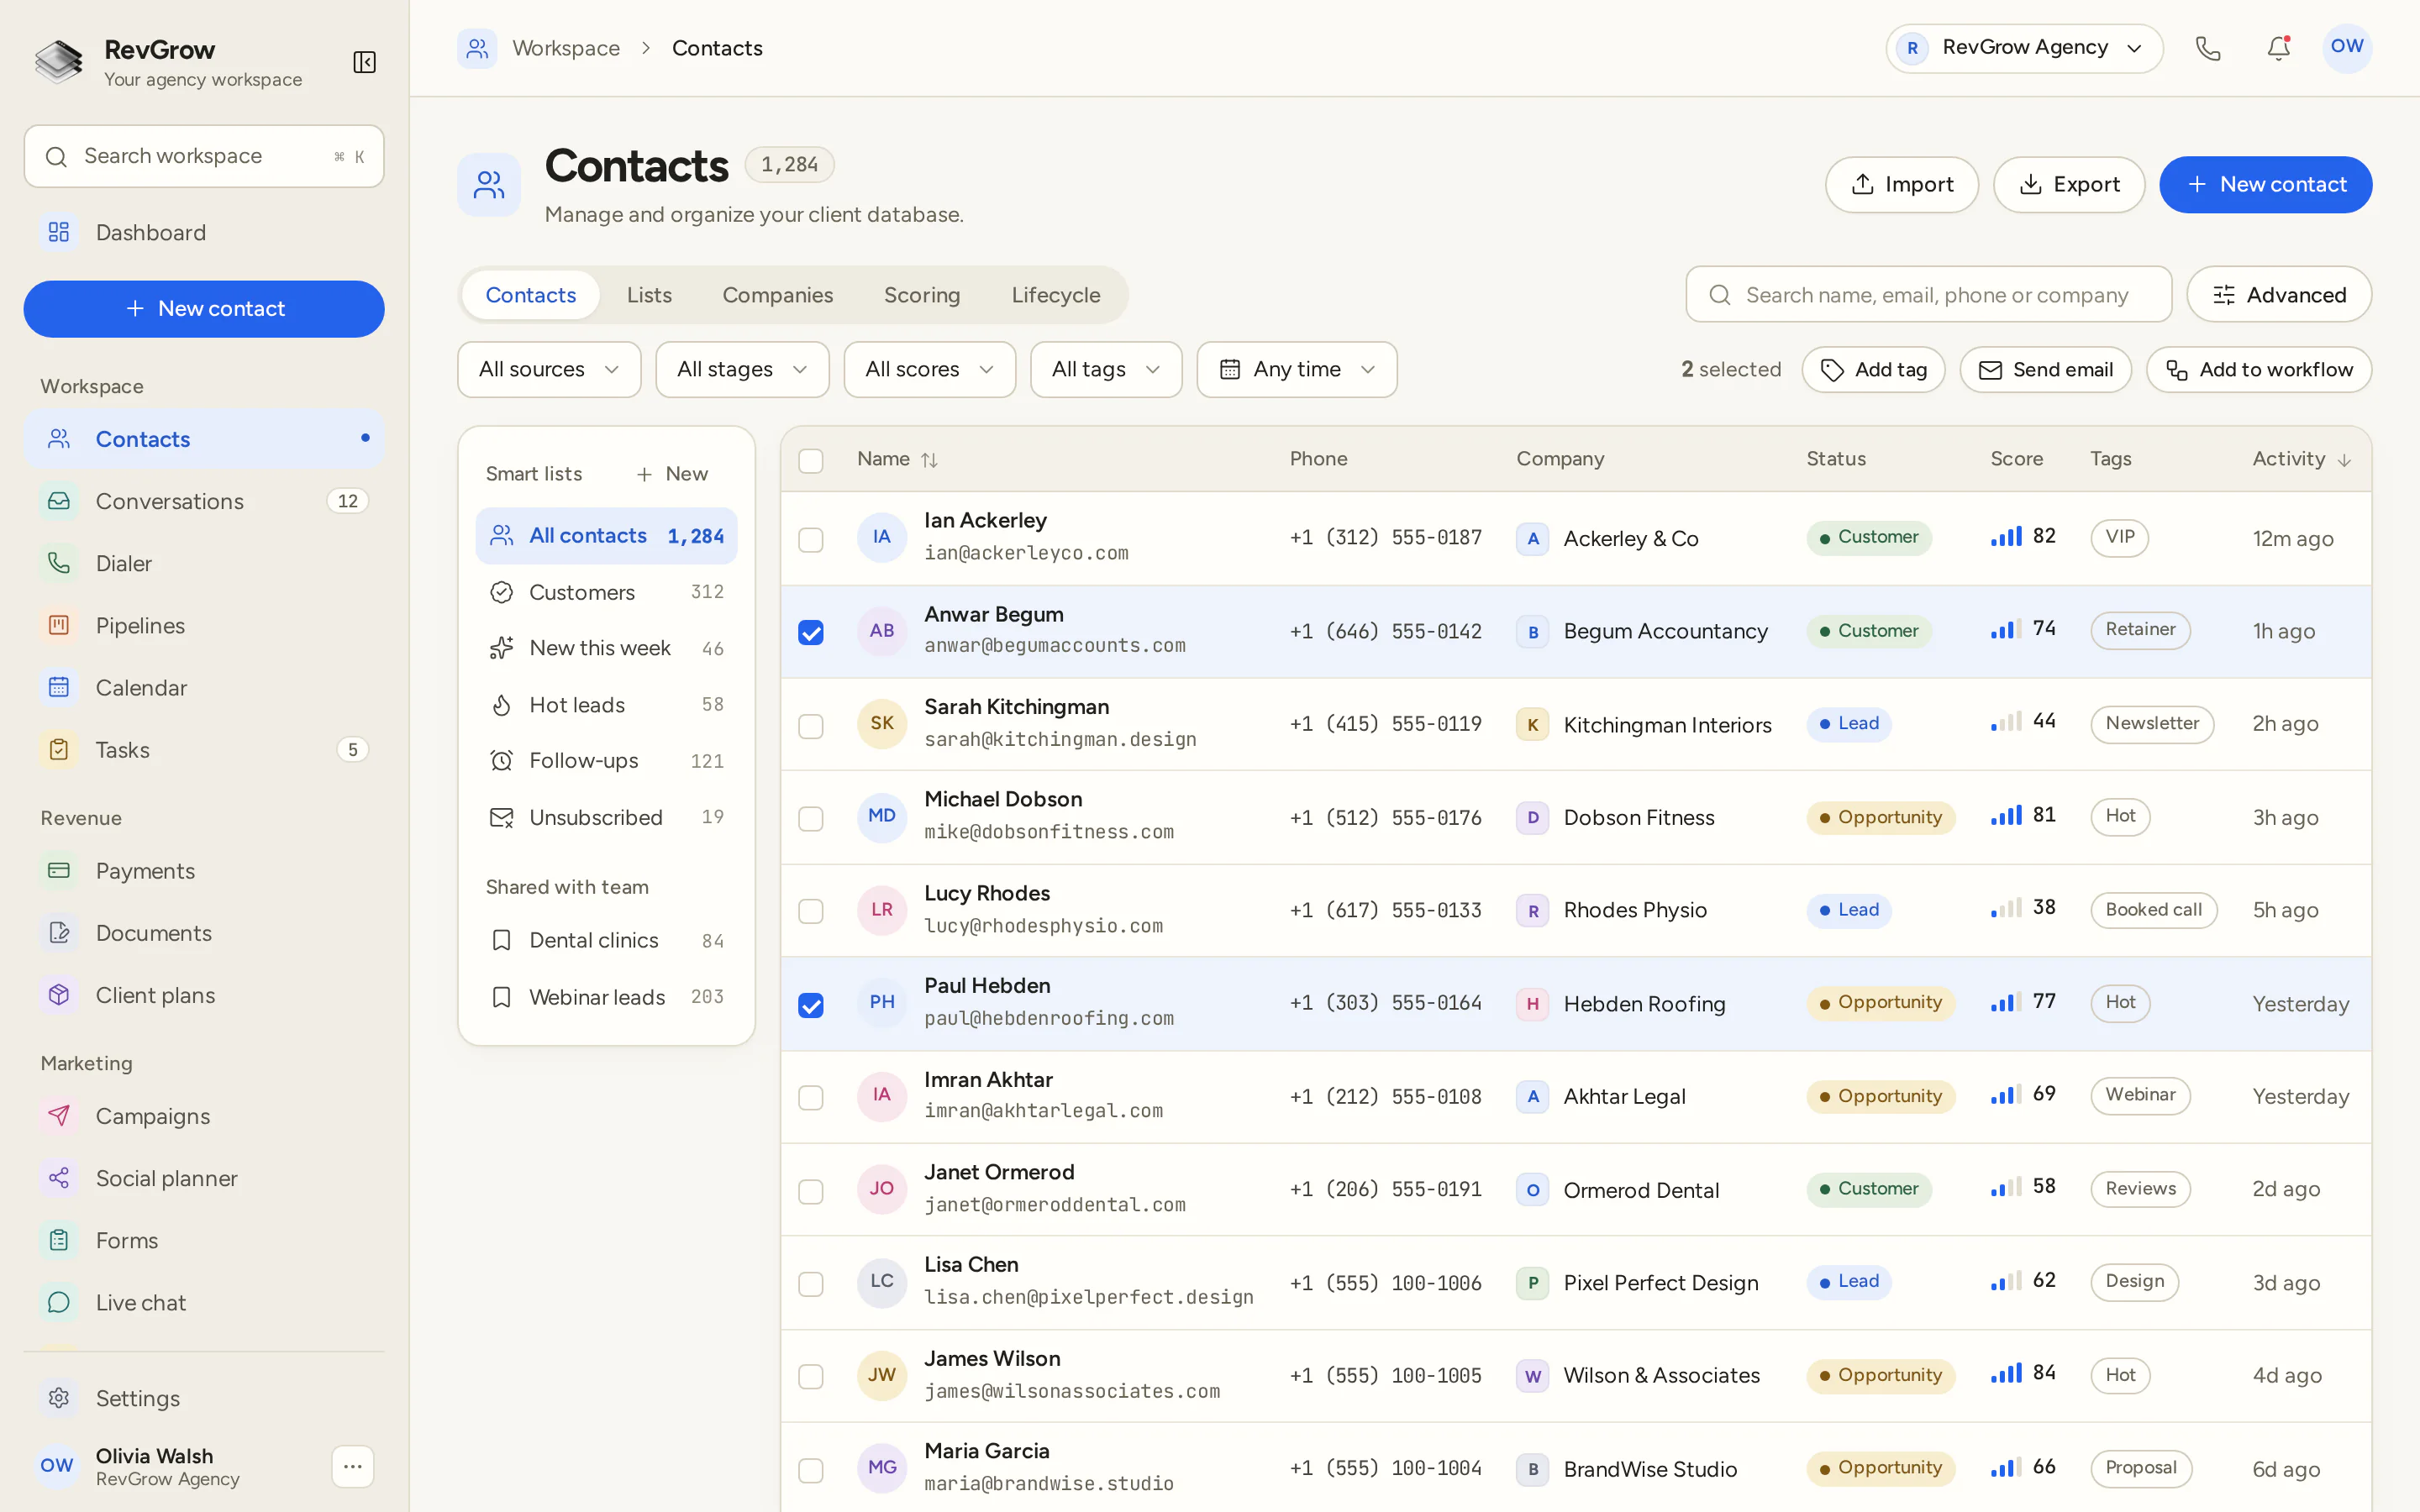The height and width of the screenshot is (1512, 2420).
Task: Toggle the select-all checkbox in table header
Action: tap(810, 460)
